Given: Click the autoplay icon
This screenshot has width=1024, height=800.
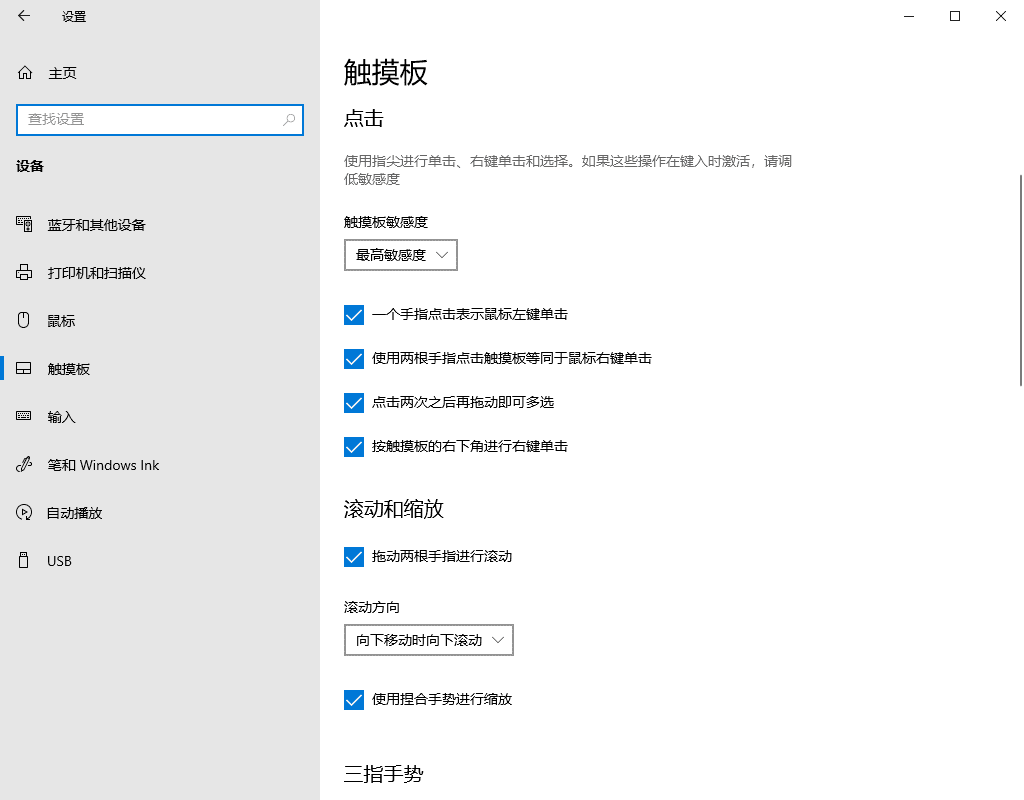Looking at the screenshot, I should 24,513.
